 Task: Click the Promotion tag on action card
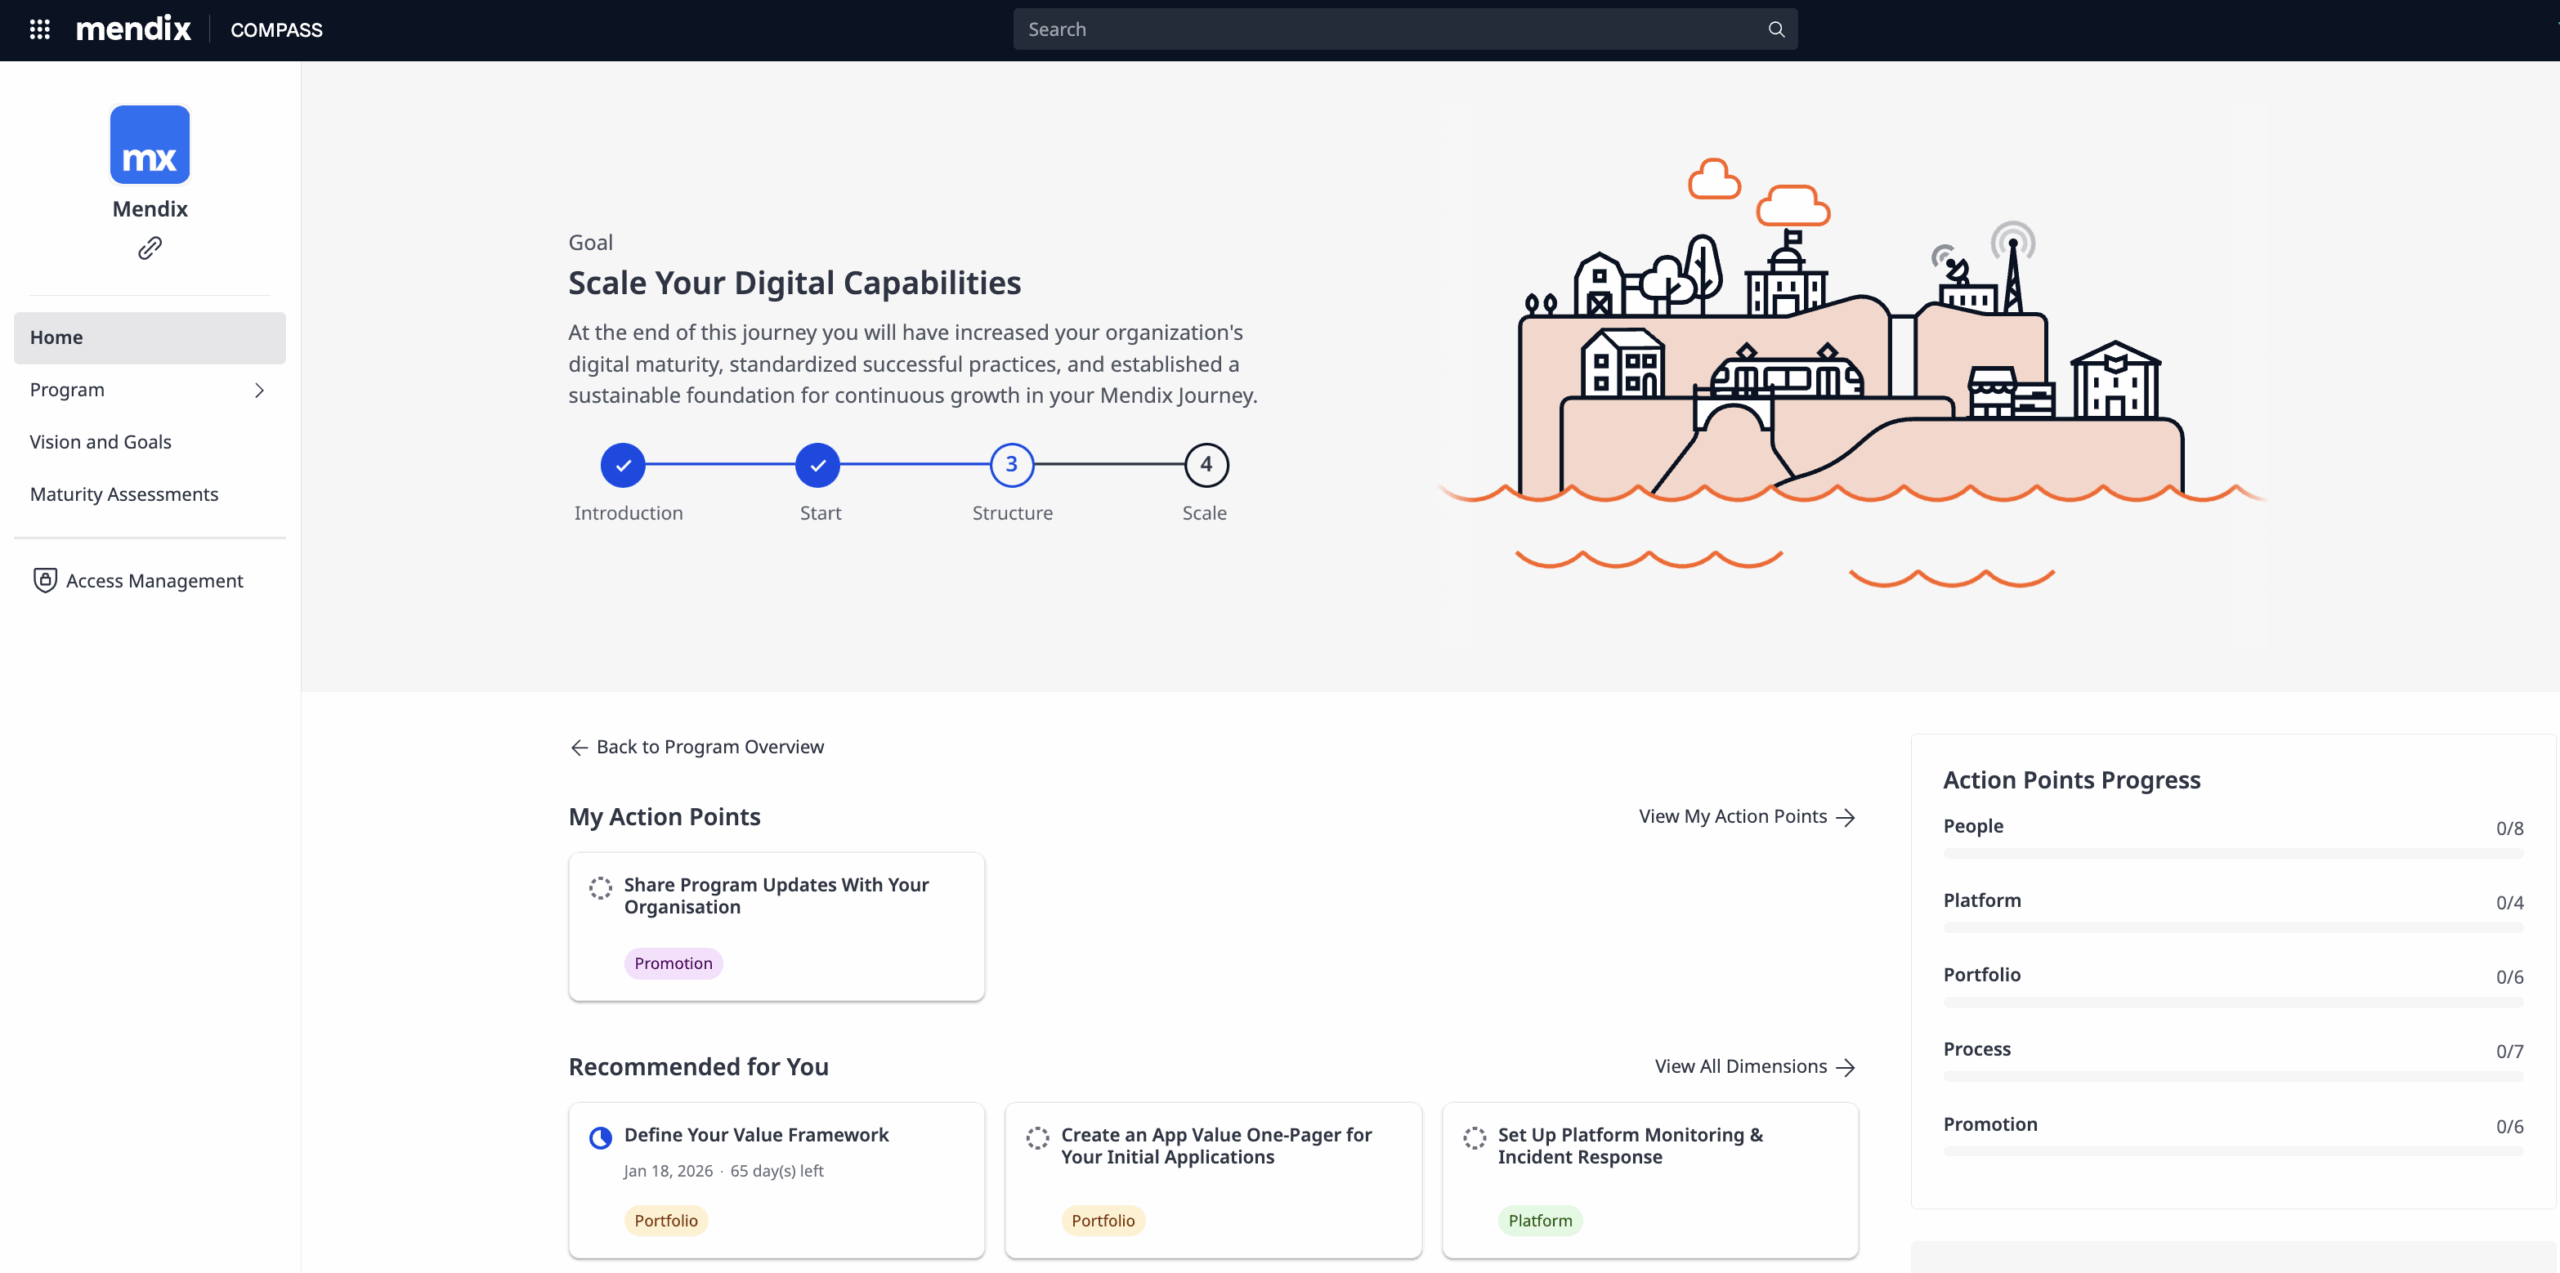pos(673,963)
